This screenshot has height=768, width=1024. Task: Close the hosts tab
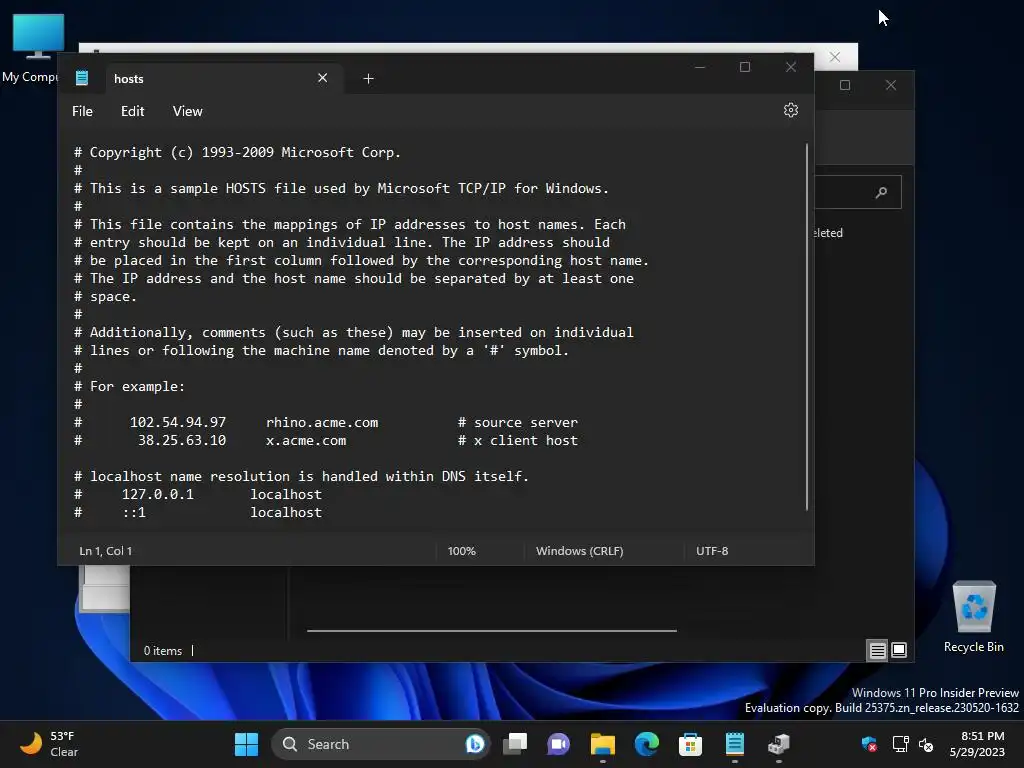pyautogui.click(x=323, y=78)
